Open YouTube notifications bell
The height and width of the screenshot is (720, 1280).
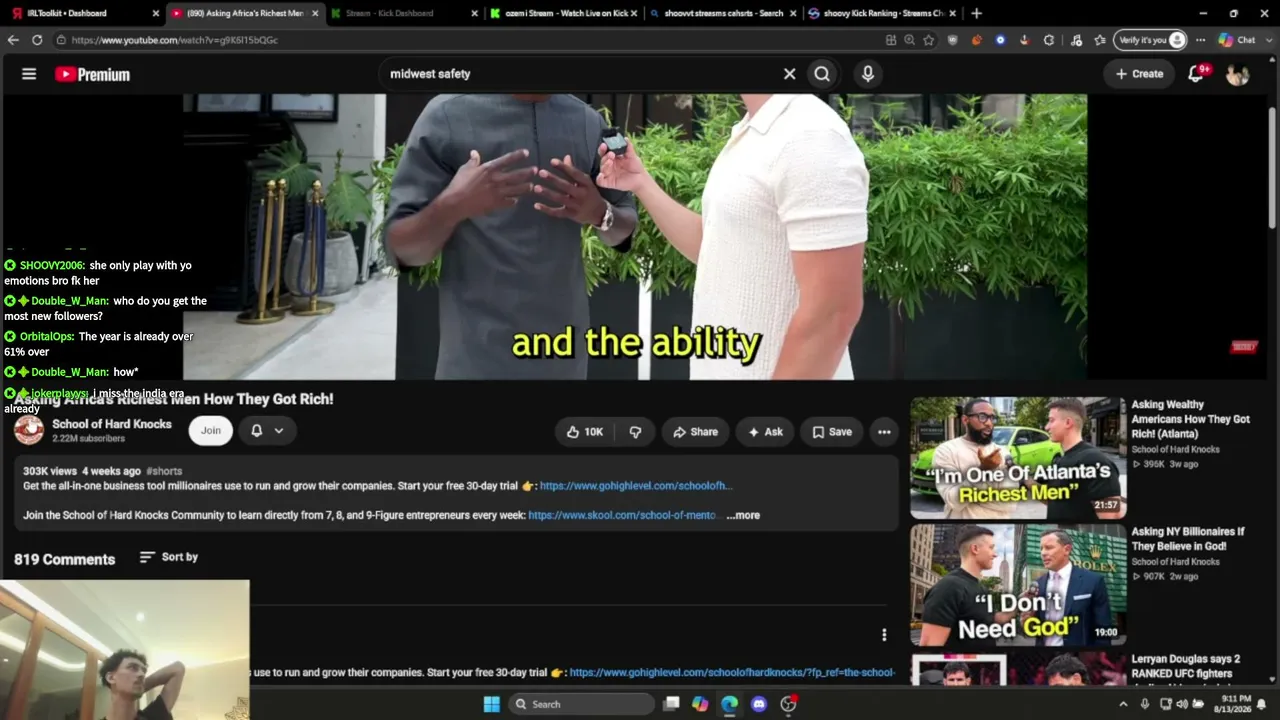point(1196,74)
